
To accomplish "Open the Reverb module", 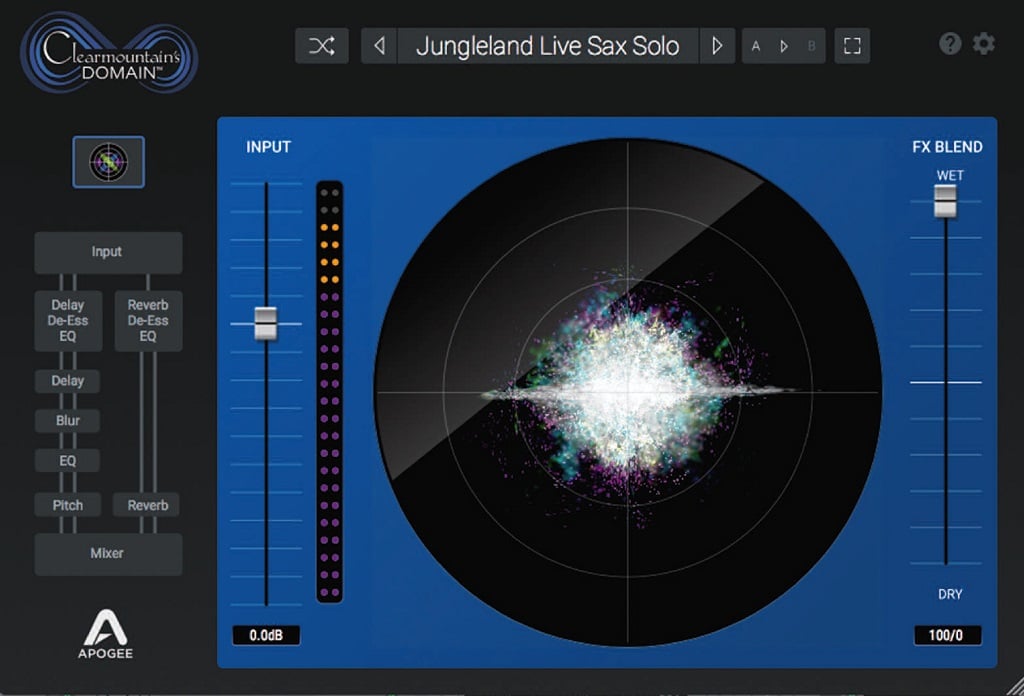I will [148, 505].
